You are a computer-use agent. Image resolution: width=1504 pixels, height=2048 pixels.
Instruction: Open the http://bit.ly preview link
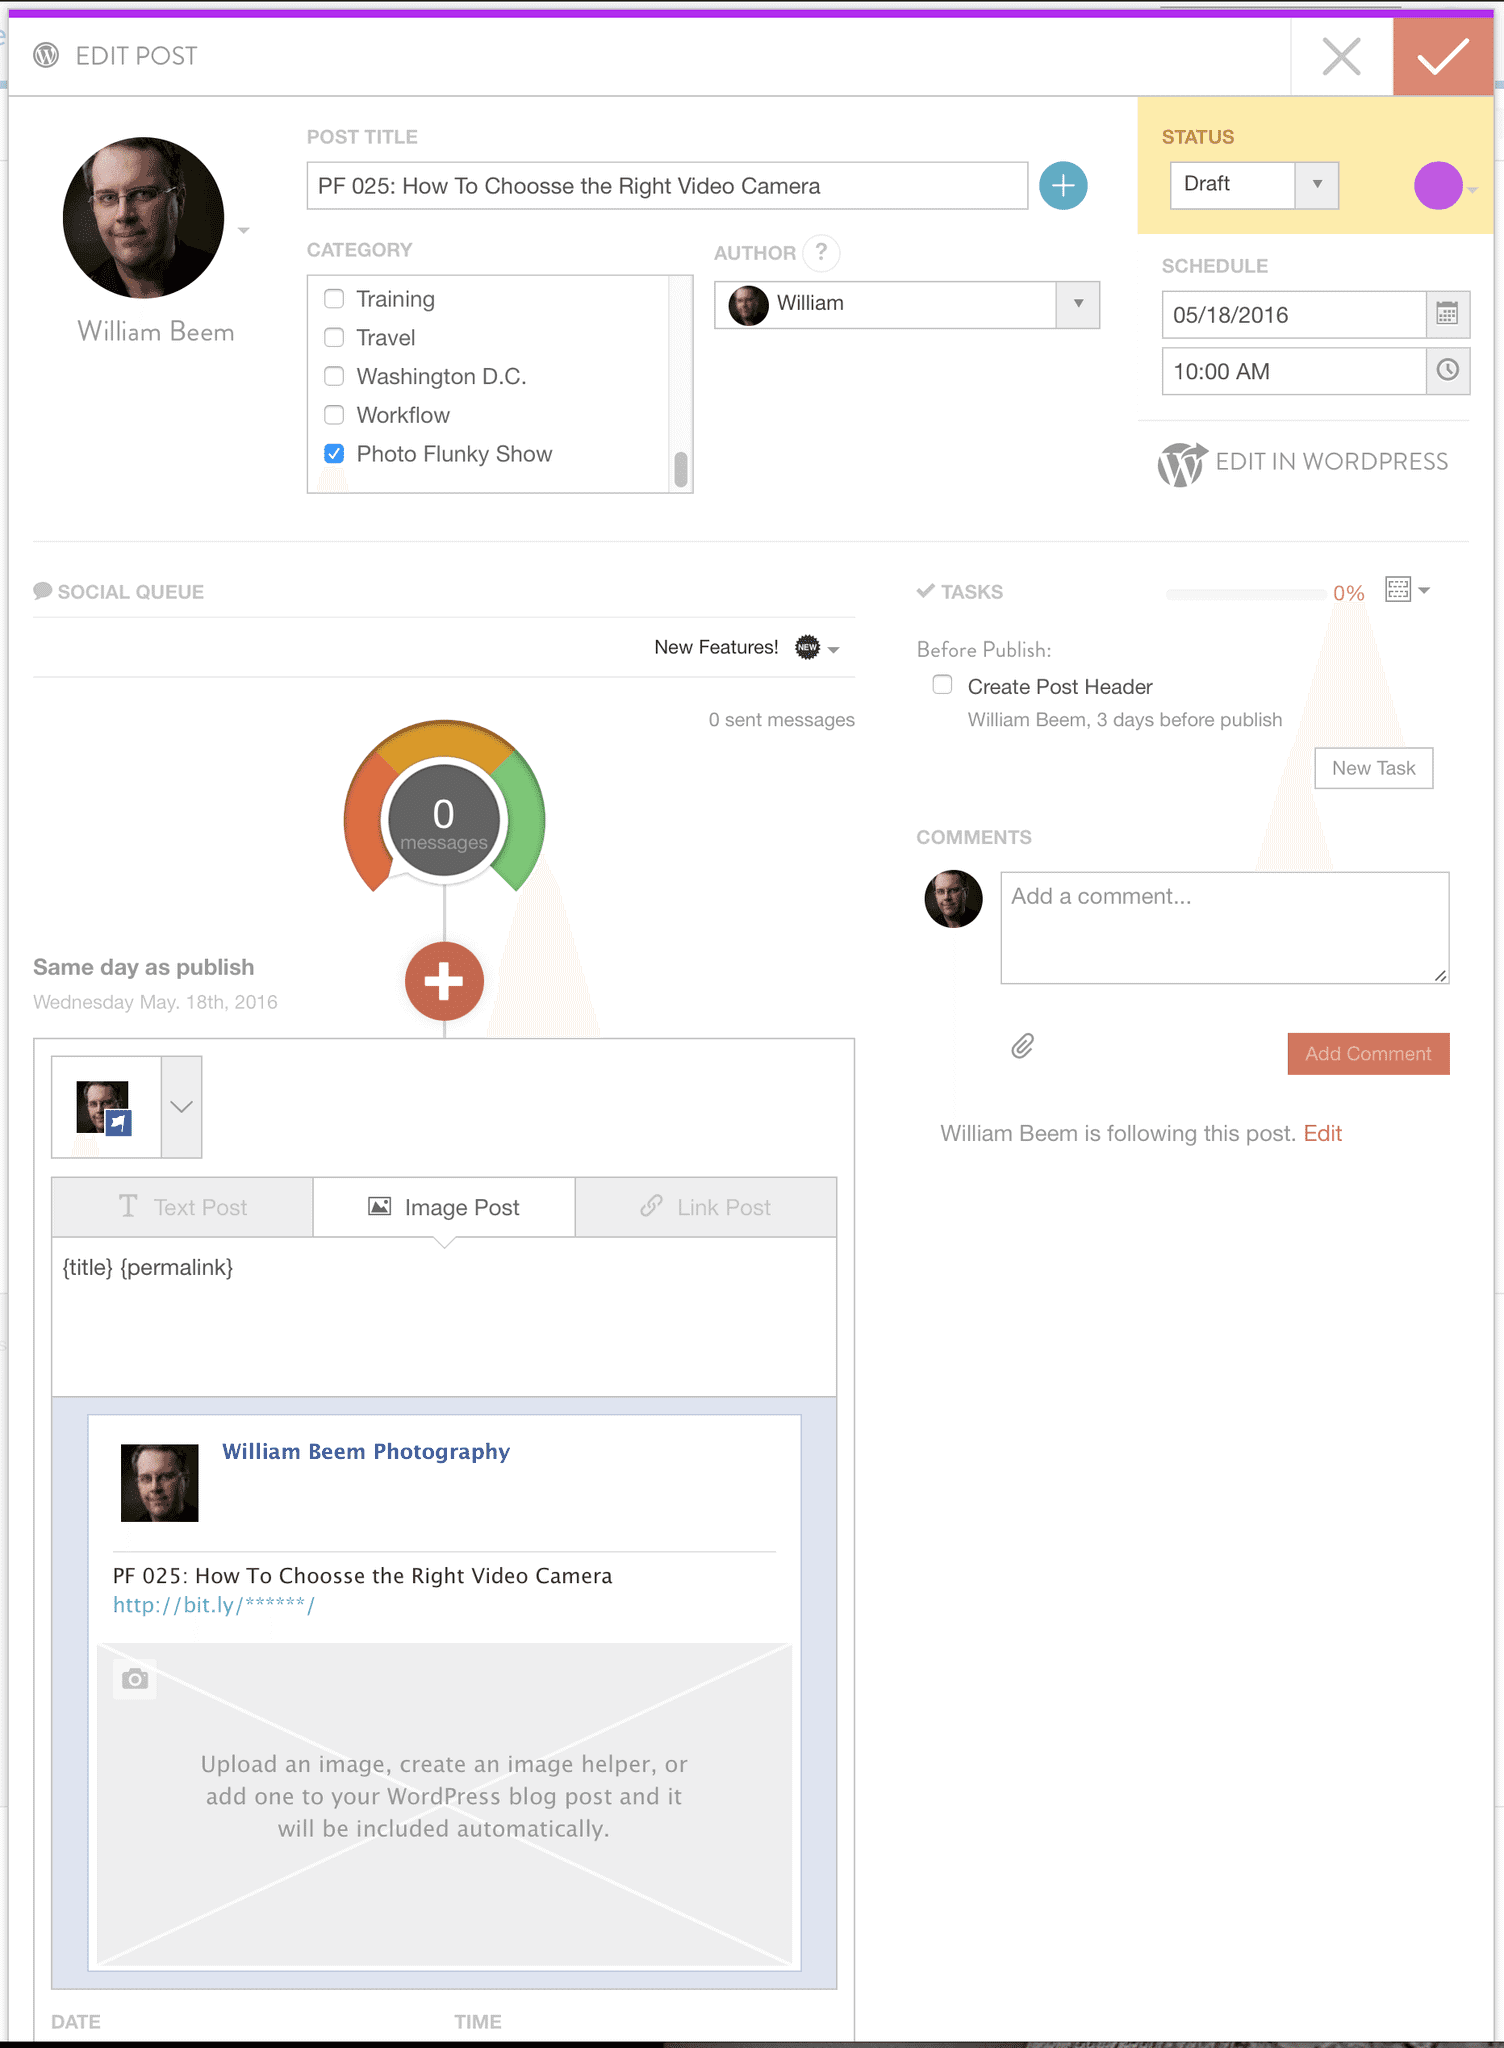(214, 1605)
